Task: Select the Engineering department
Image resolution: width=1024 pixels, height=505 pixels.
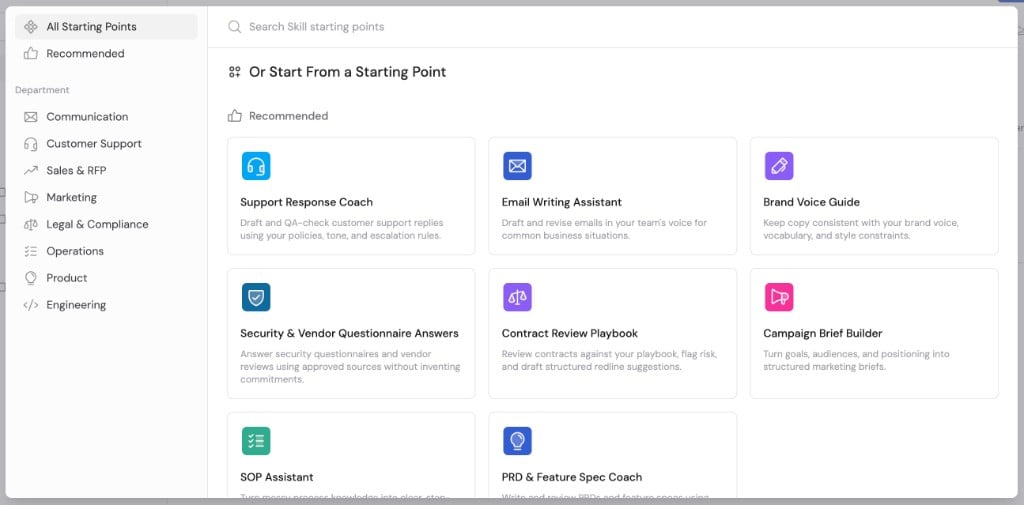Action: 106,305
